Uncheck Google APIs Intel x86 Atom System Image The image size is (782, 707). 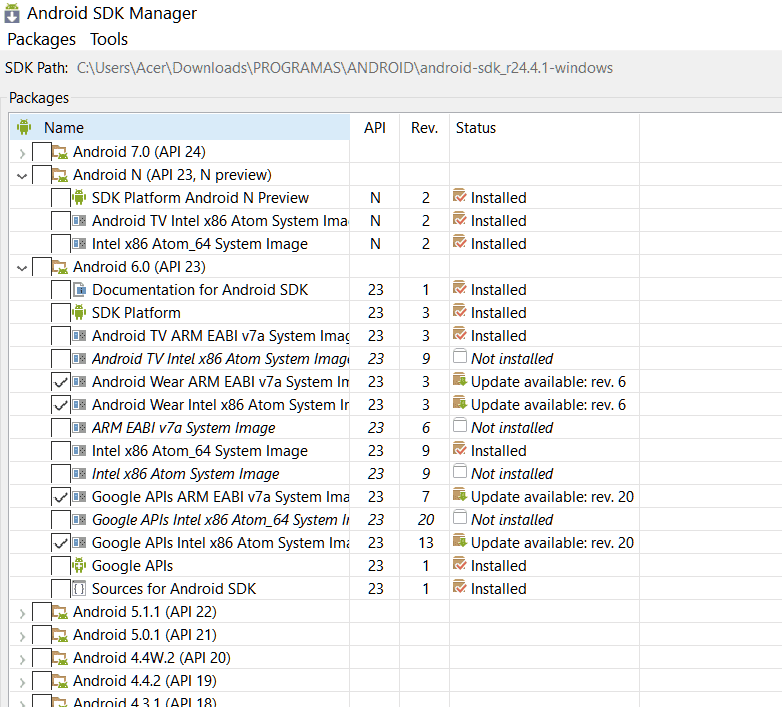point(61,543)
